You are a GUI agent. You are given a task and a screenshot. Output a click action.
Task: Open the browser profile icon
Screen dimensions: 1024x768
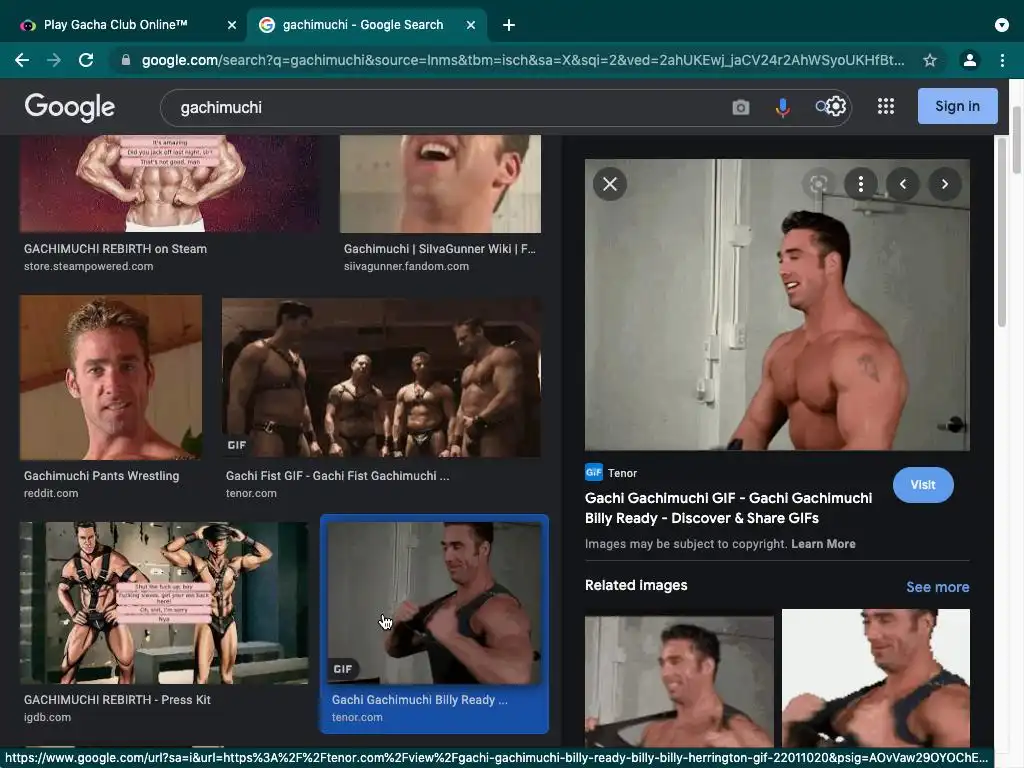(970, 60)
